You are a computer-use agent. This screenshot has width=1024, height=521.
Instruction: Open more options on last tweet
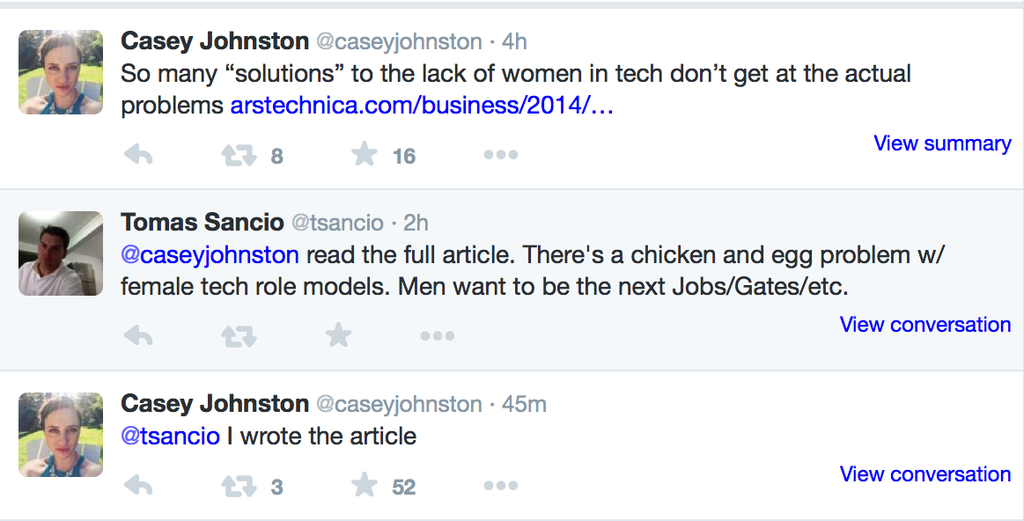500,486
